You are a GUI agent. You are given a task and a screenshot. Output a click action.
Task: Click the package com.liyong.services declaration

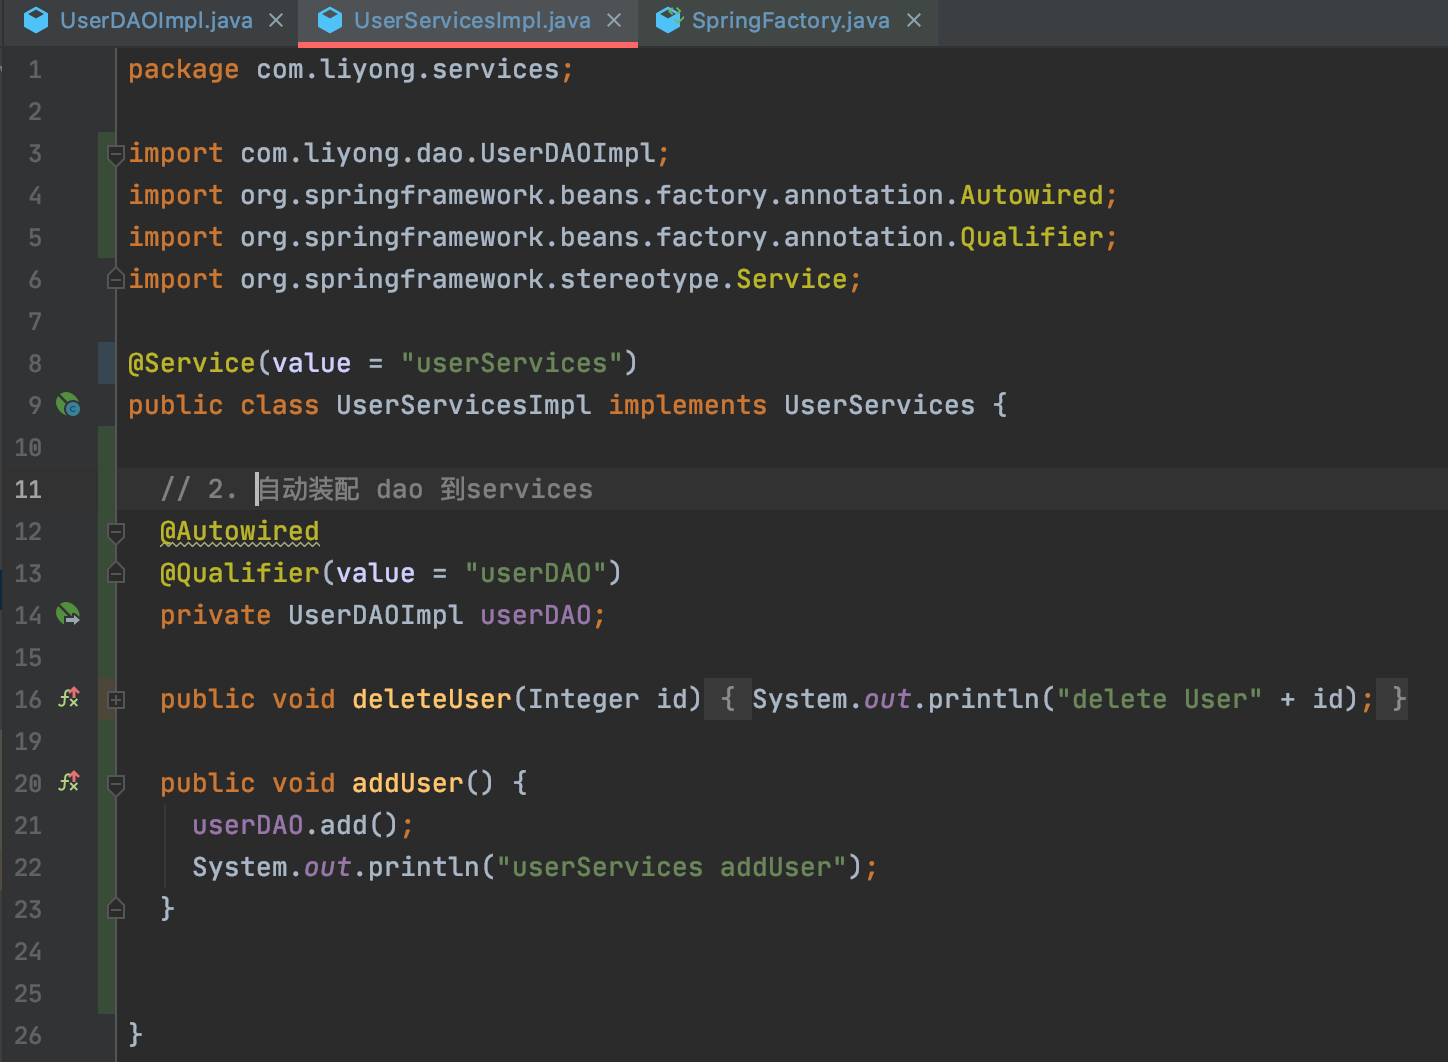[x=350, y=70]
